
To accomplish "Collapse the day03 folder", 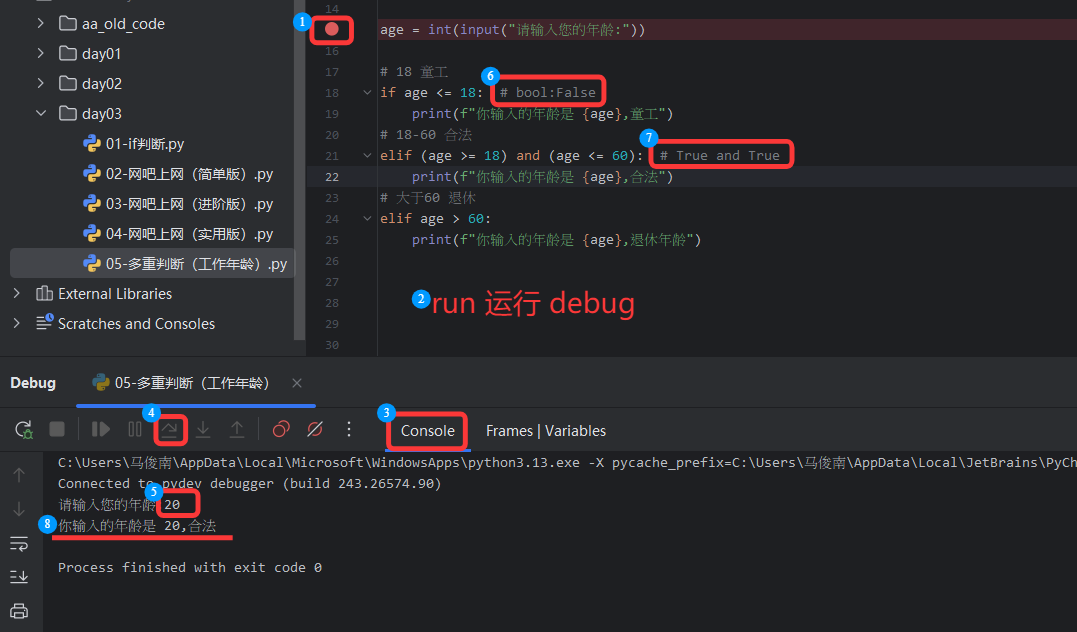I will click(x=41, y=113).
